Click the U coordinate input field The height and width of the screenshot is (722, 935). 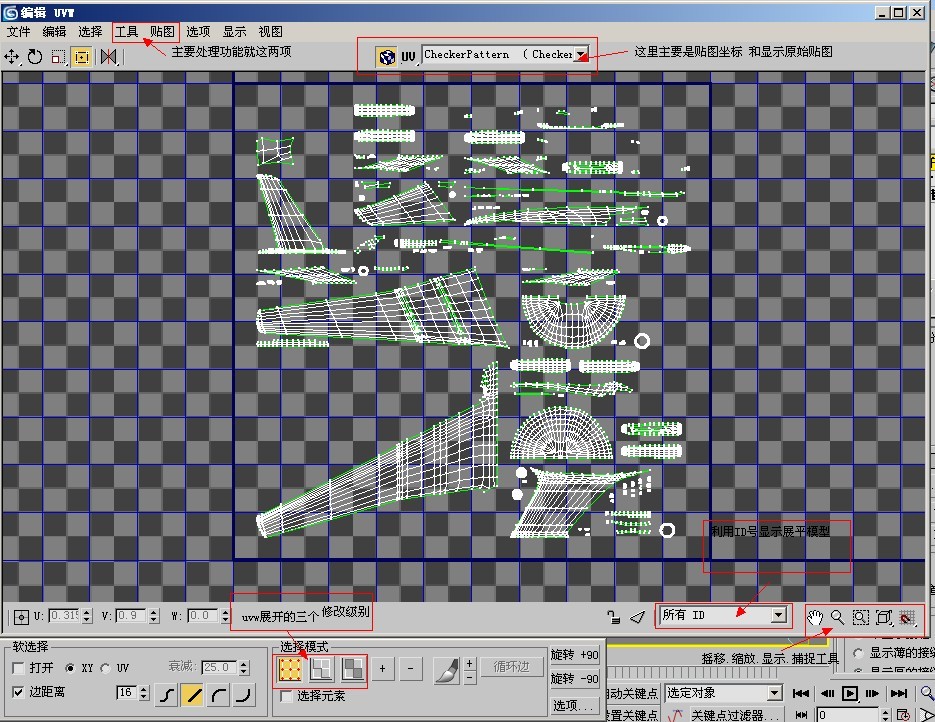(64, 616)
